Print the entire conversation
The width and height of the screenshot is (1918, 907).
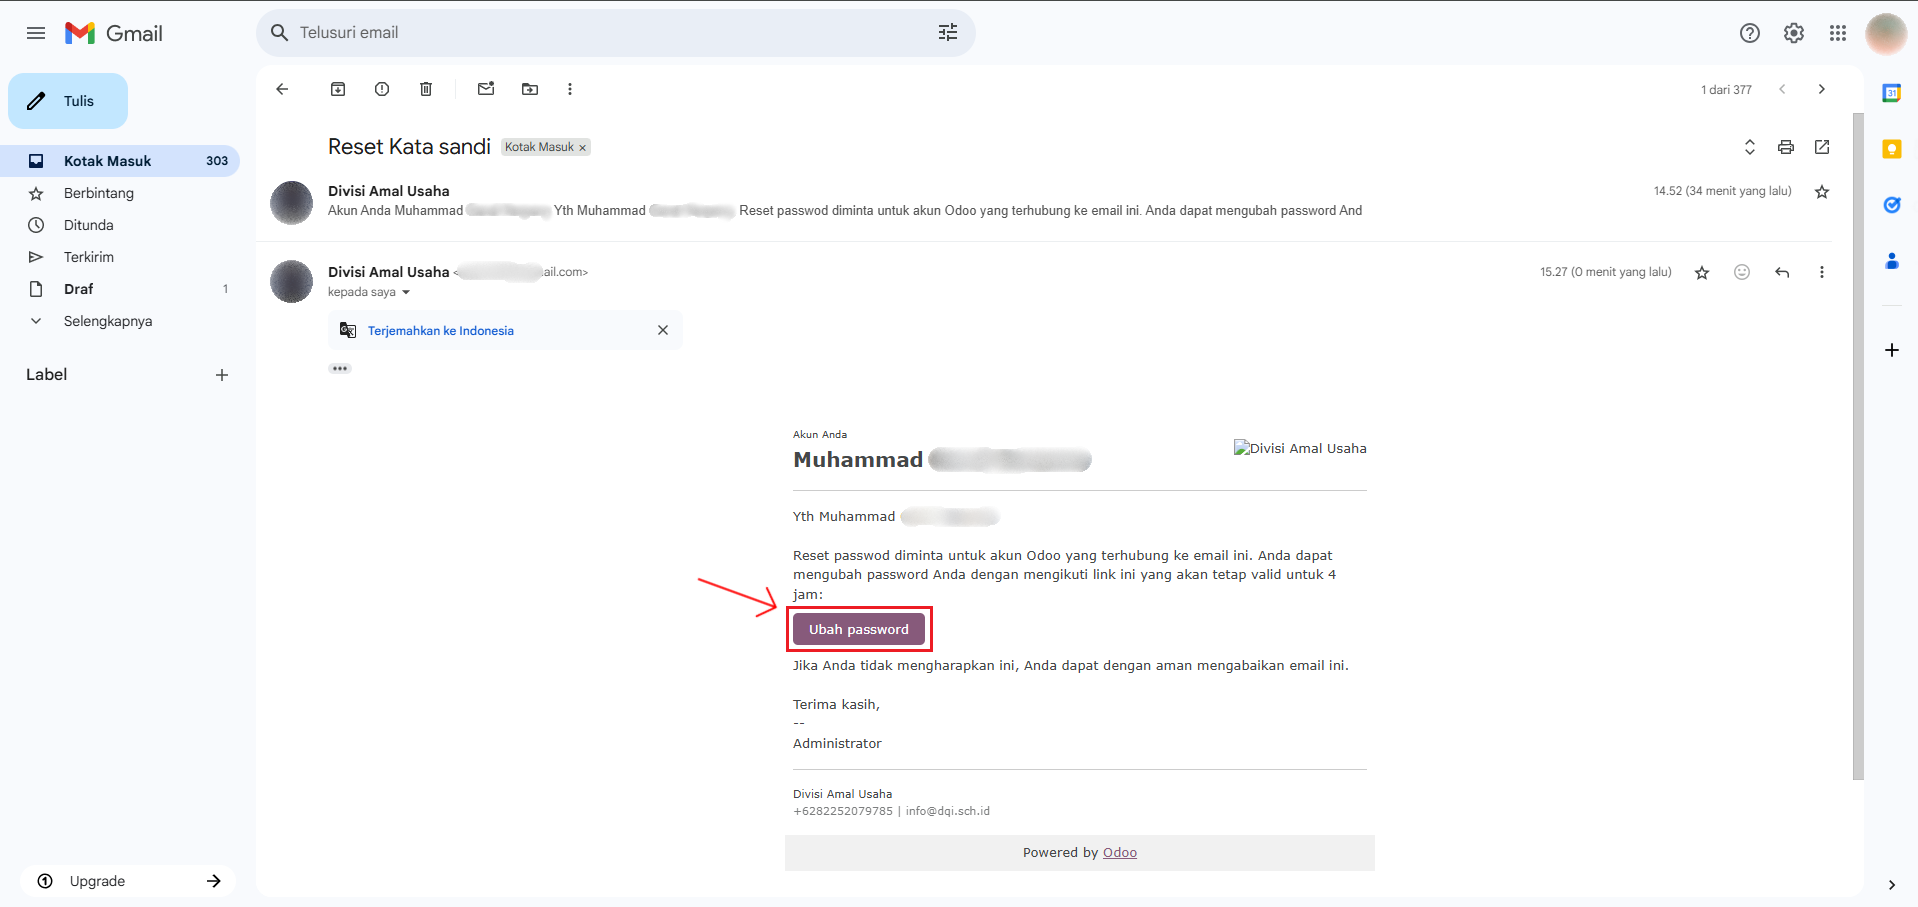point(1786,147)
